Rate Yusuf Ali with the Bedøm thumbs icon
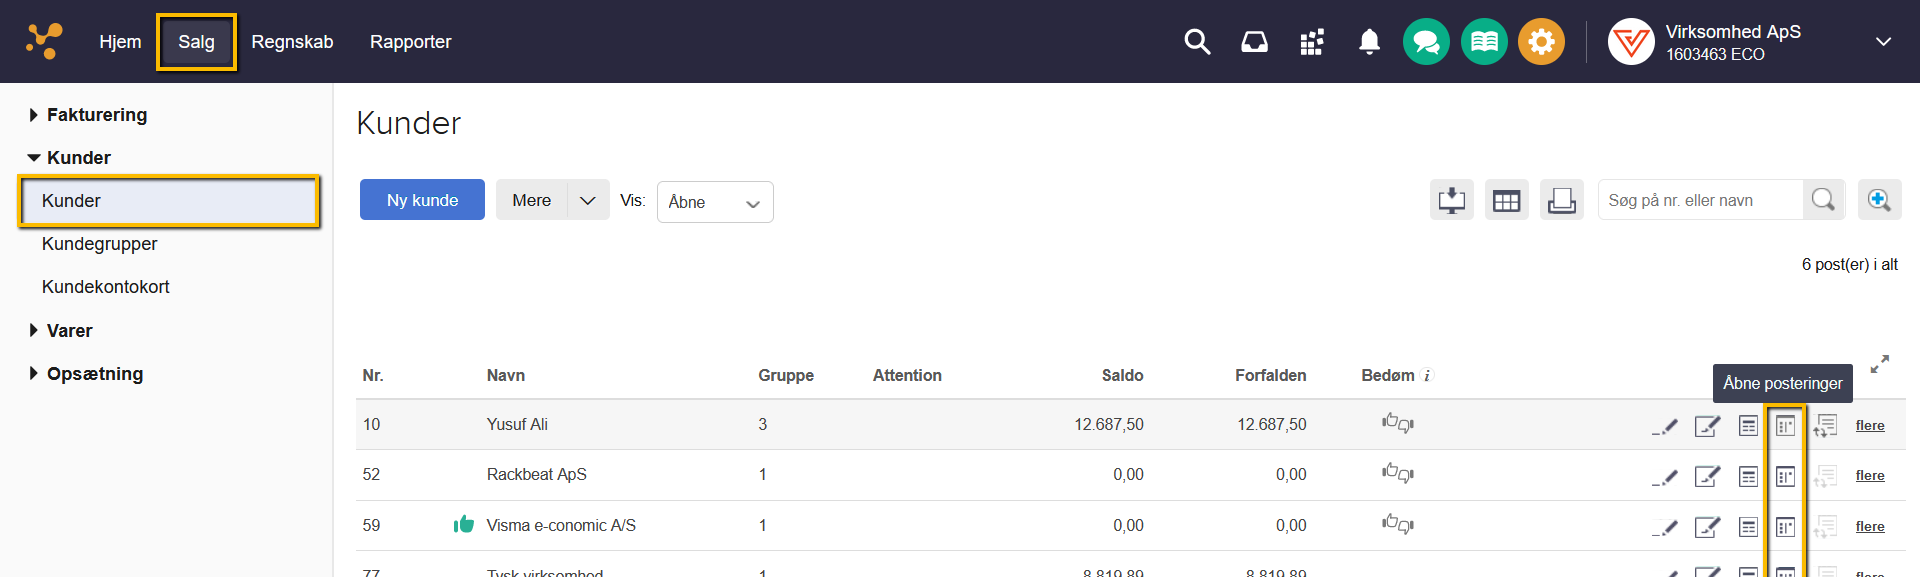The image size is (1920, 577). click(1397, 424)
